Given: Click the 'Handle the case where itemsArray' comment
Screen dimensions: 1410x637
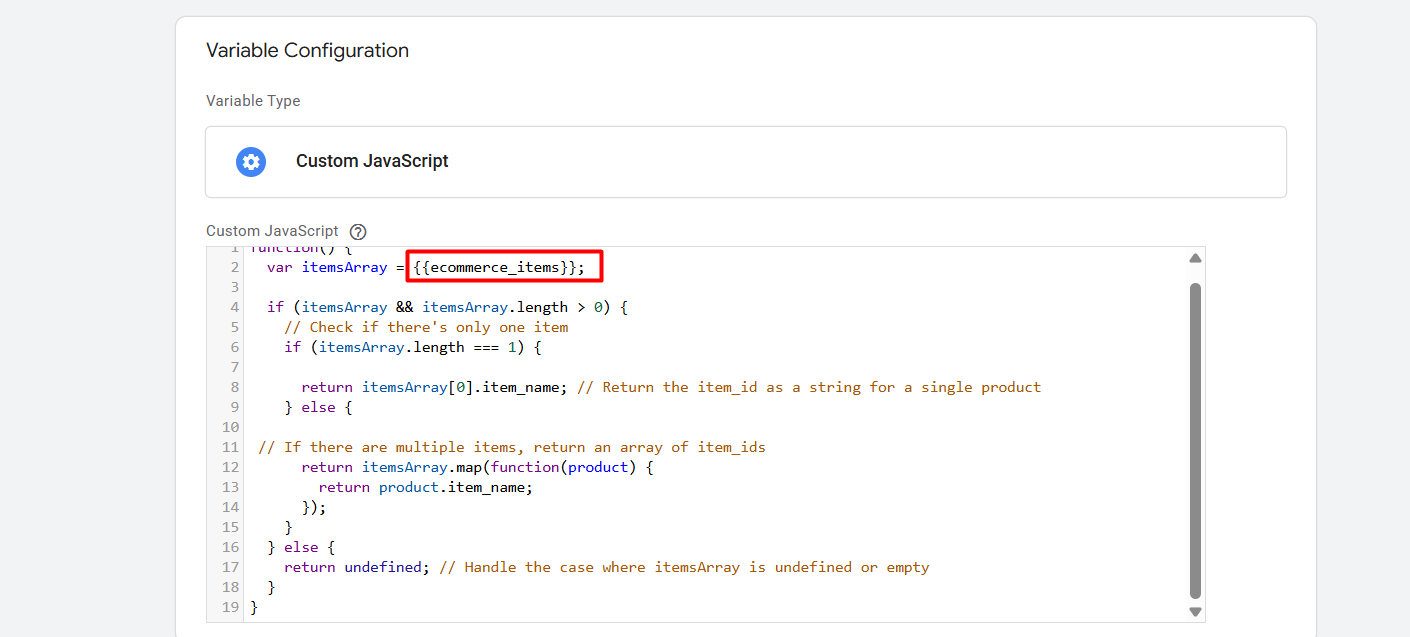Looking at the screenshot, I should coord(684,567).
